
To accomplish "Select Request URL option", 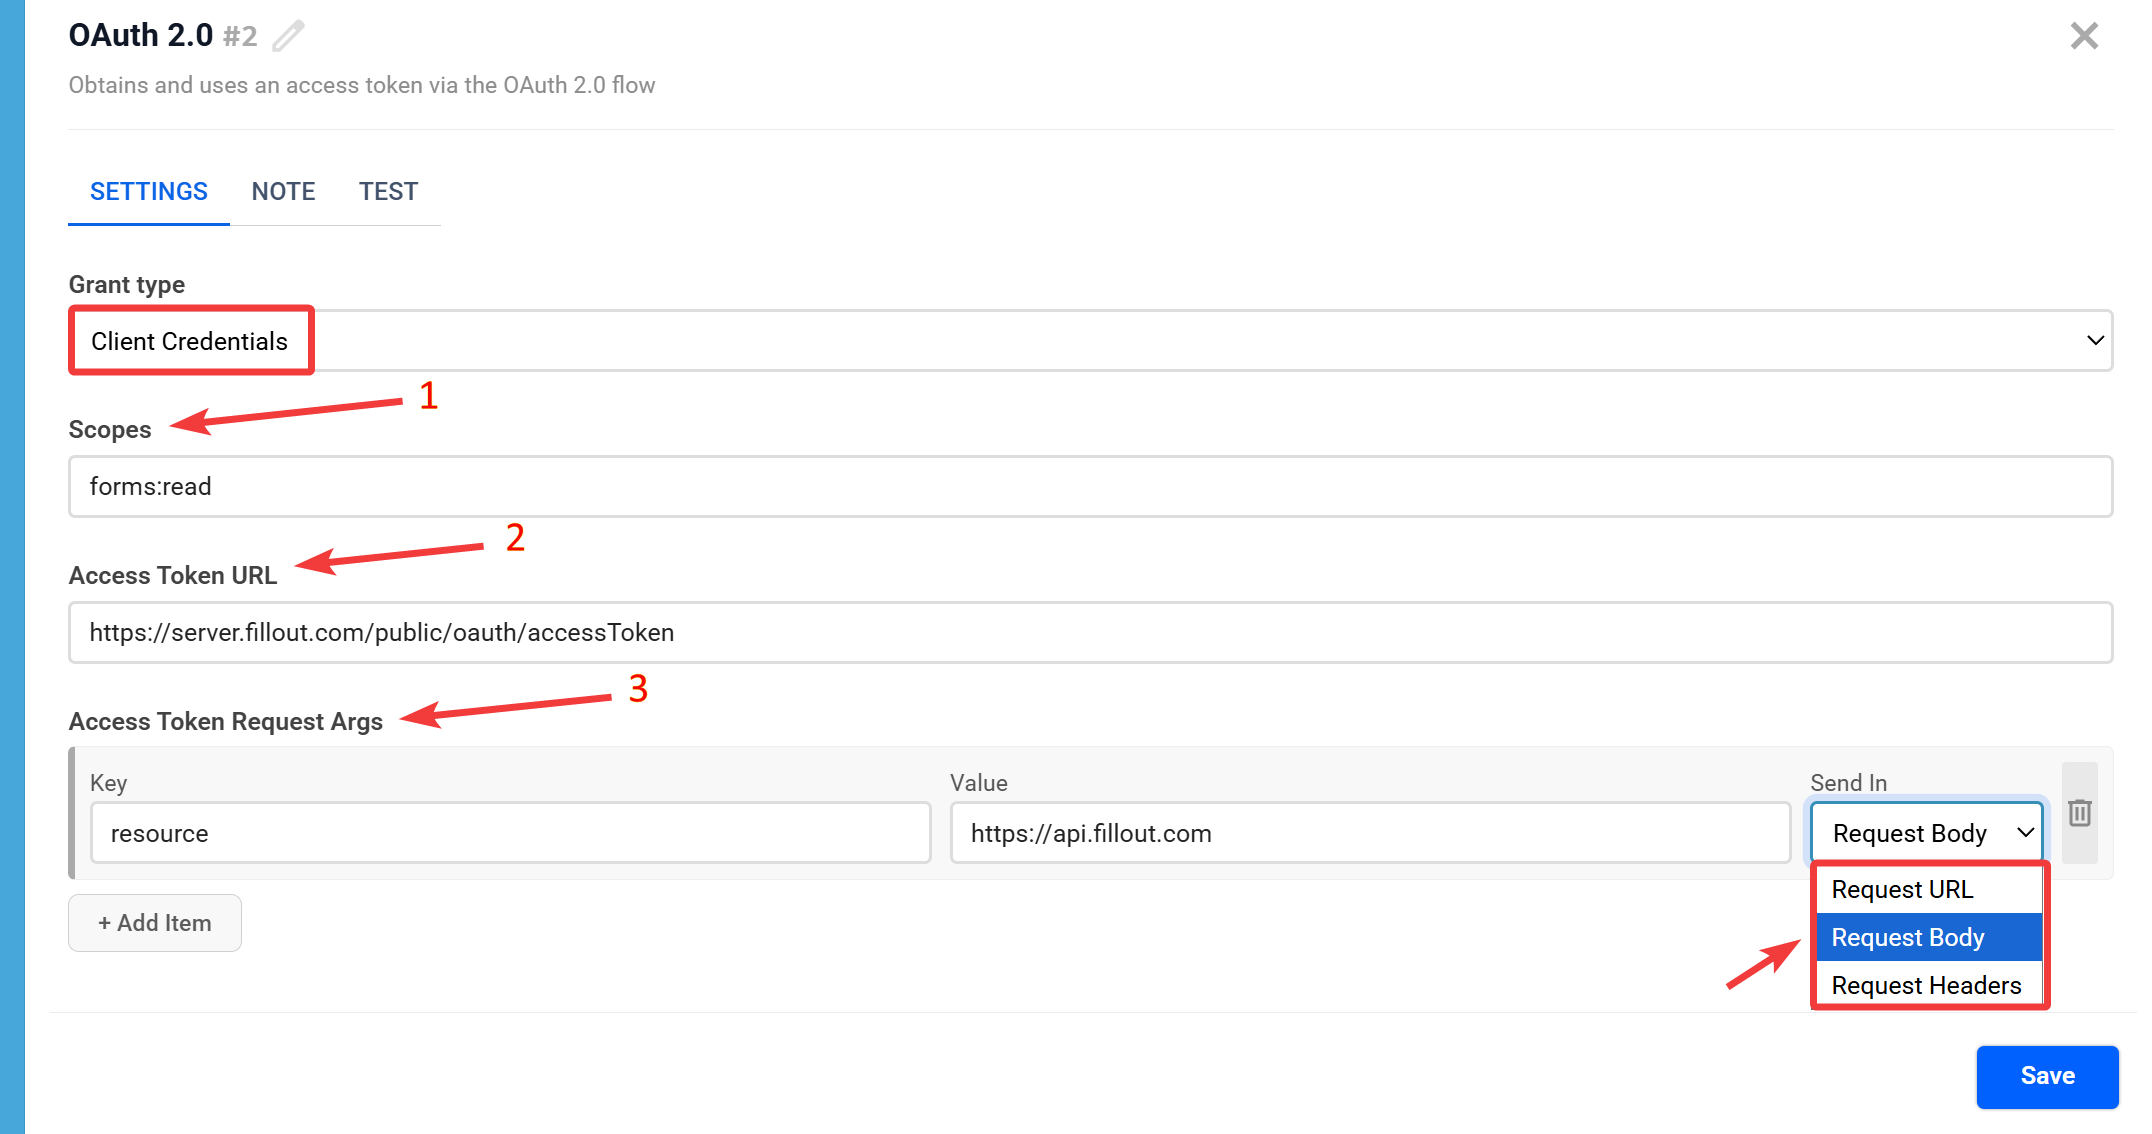I will 1902,889.
